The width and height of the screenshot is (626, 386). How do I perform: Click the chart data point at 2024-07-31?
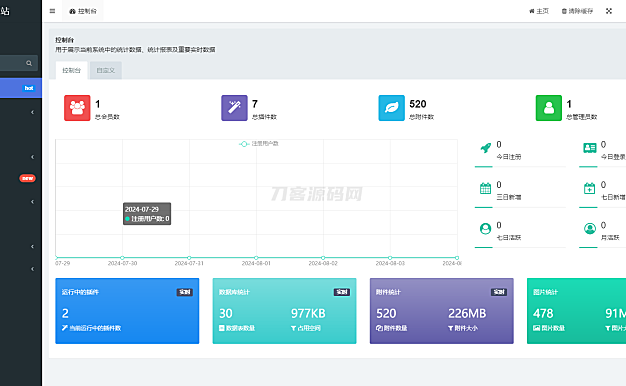coord(189,258)
